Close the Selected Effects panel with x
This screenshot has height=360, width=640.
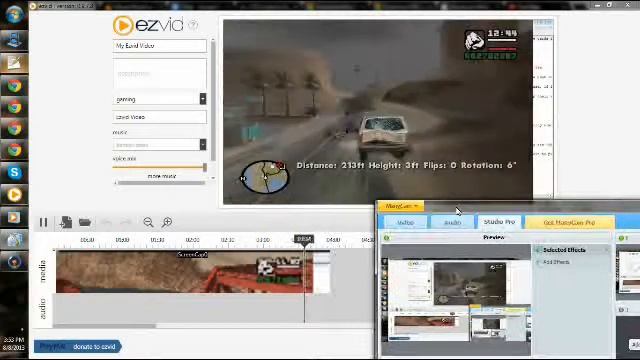(x=607, y=250)
